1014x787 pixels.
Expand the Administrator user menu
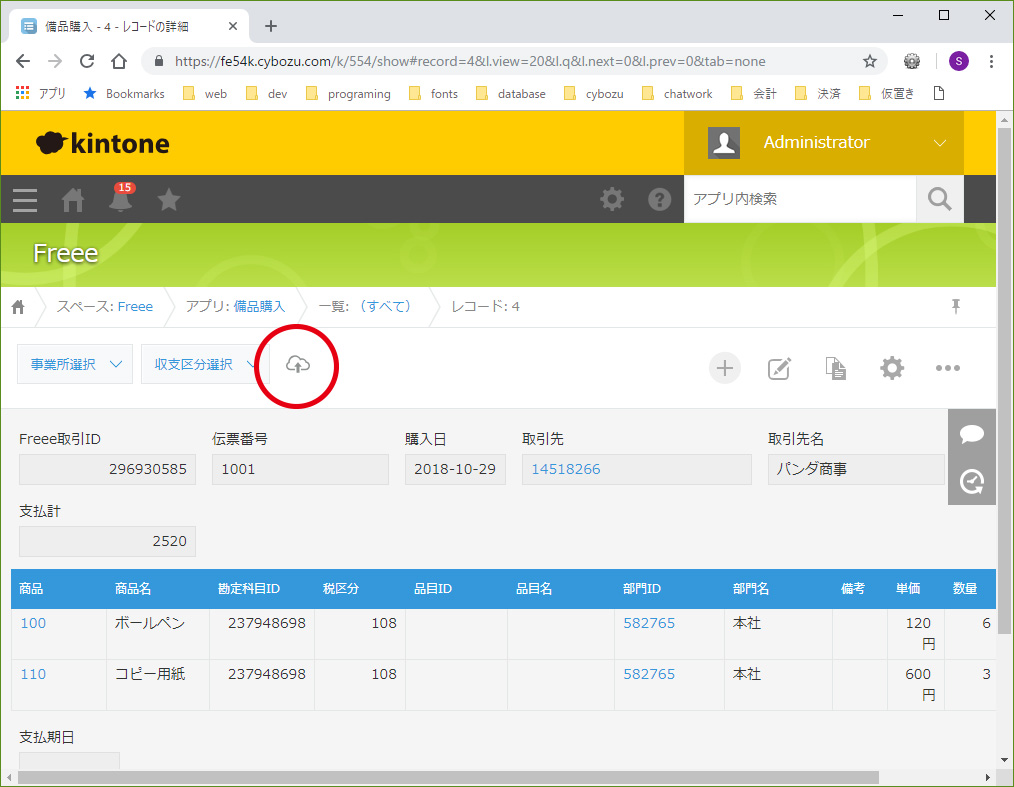[824, 143]
